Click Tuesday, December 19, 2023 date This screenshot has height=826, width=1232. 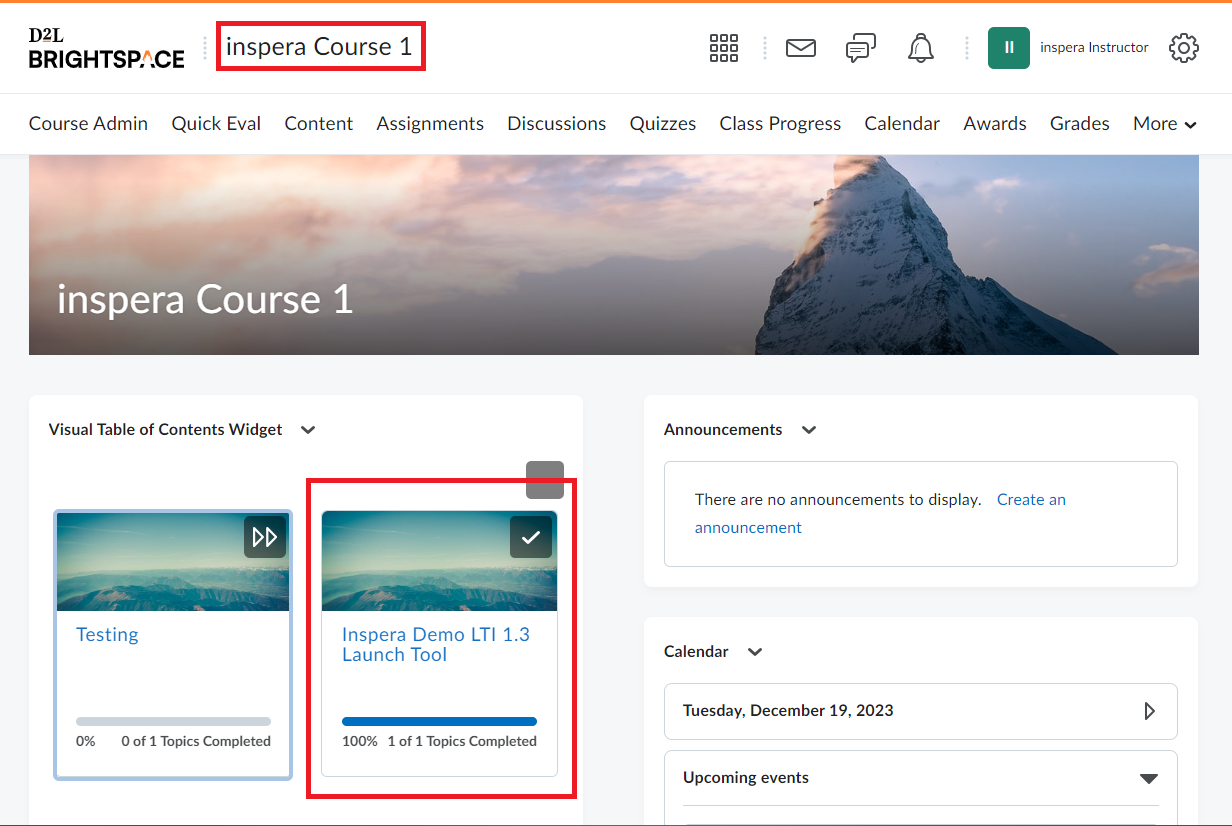(x=788, y=711)
